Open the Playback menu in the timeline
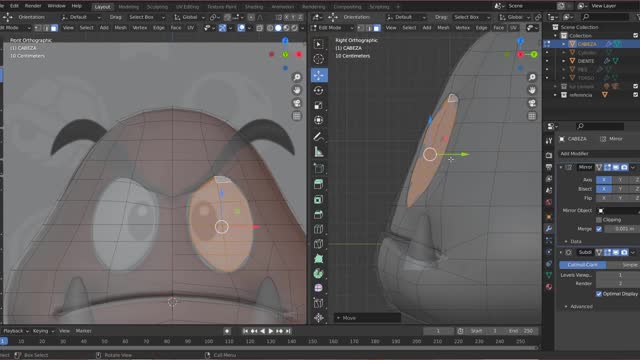Screen dimensions: 640x360 [x=16, y=331]
